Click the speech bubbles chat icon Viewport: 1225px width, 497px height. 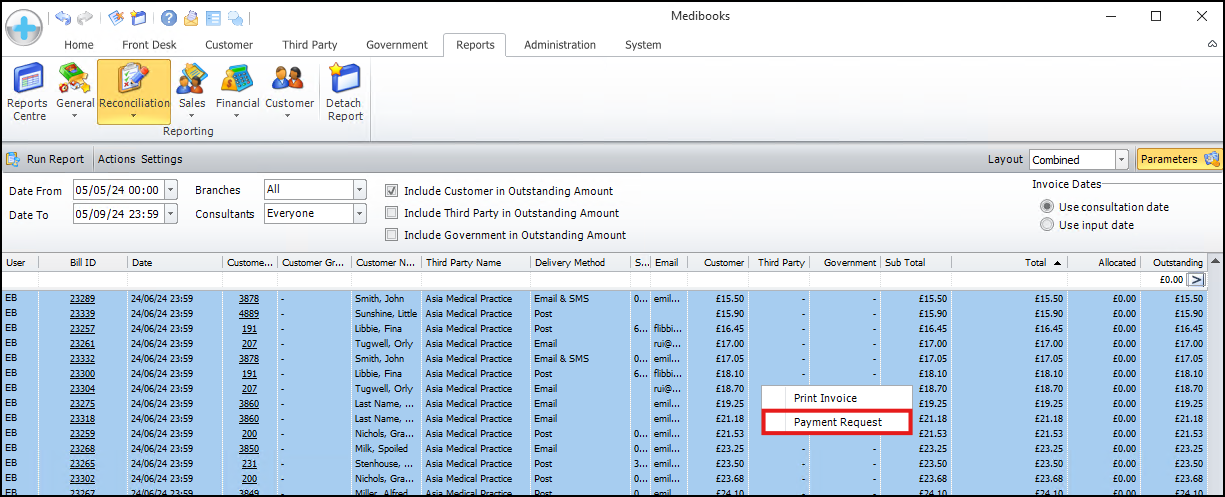click(235, 18)
